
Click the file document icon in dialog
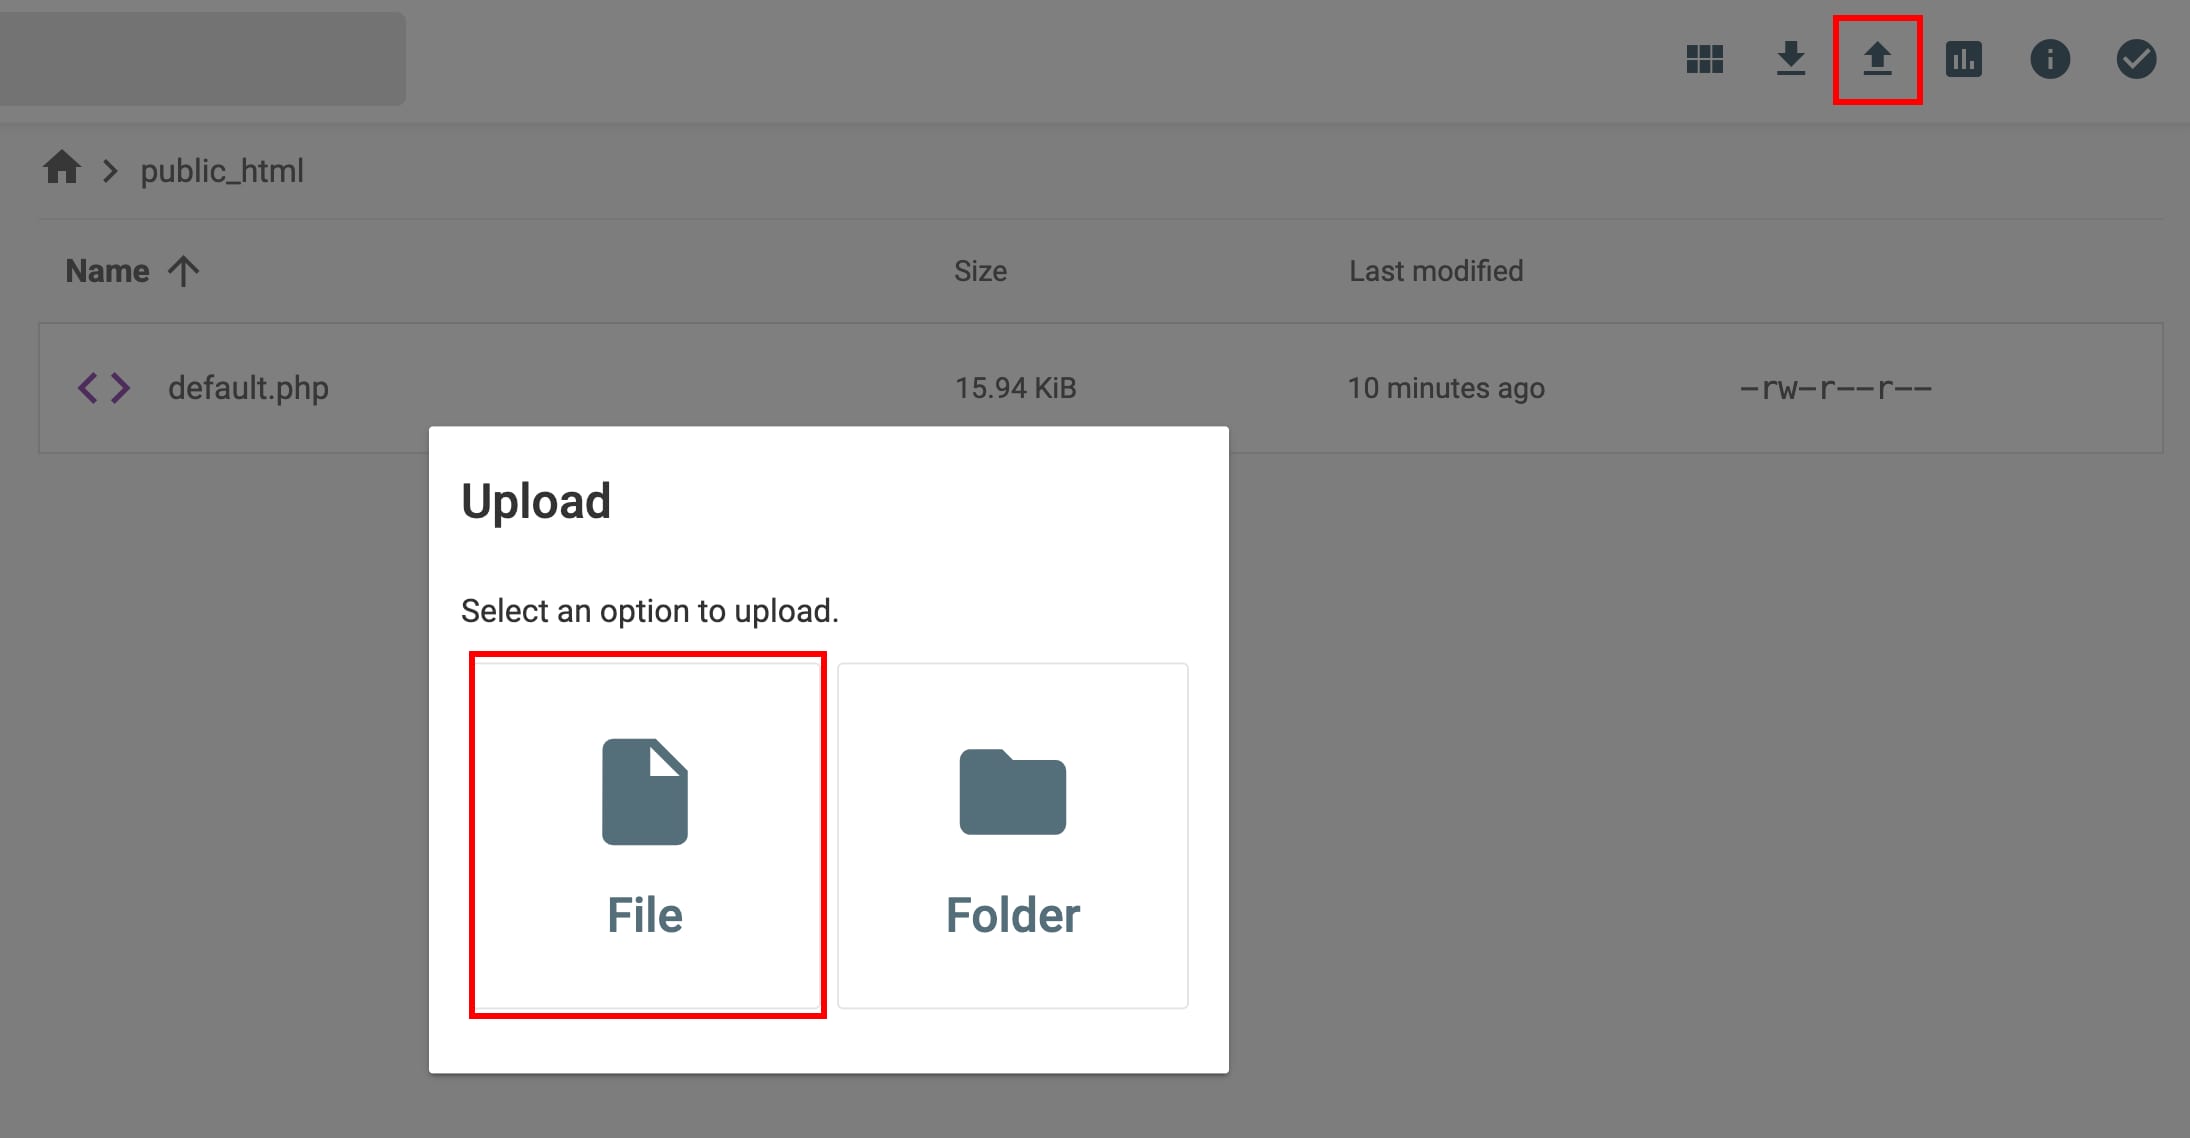[645, 792]
